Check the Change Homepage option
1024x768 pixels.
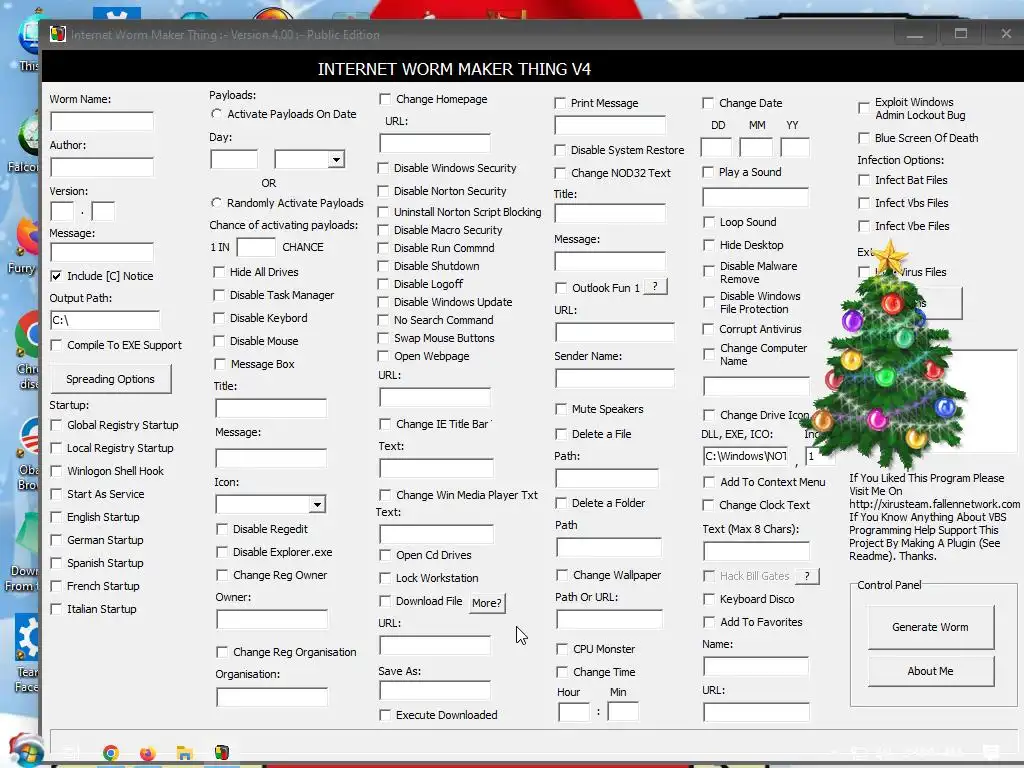pos(385,99)
